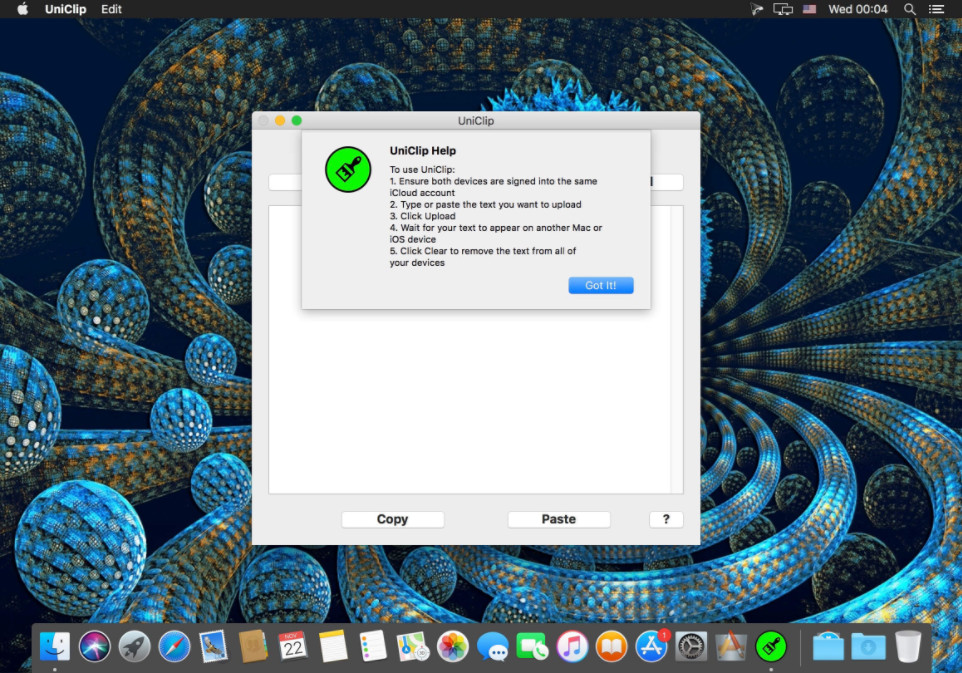Viewport: 962px width, 673px height.
Task: Click the Wed 00:04 clock in menu bar
Action: (858, 9)
